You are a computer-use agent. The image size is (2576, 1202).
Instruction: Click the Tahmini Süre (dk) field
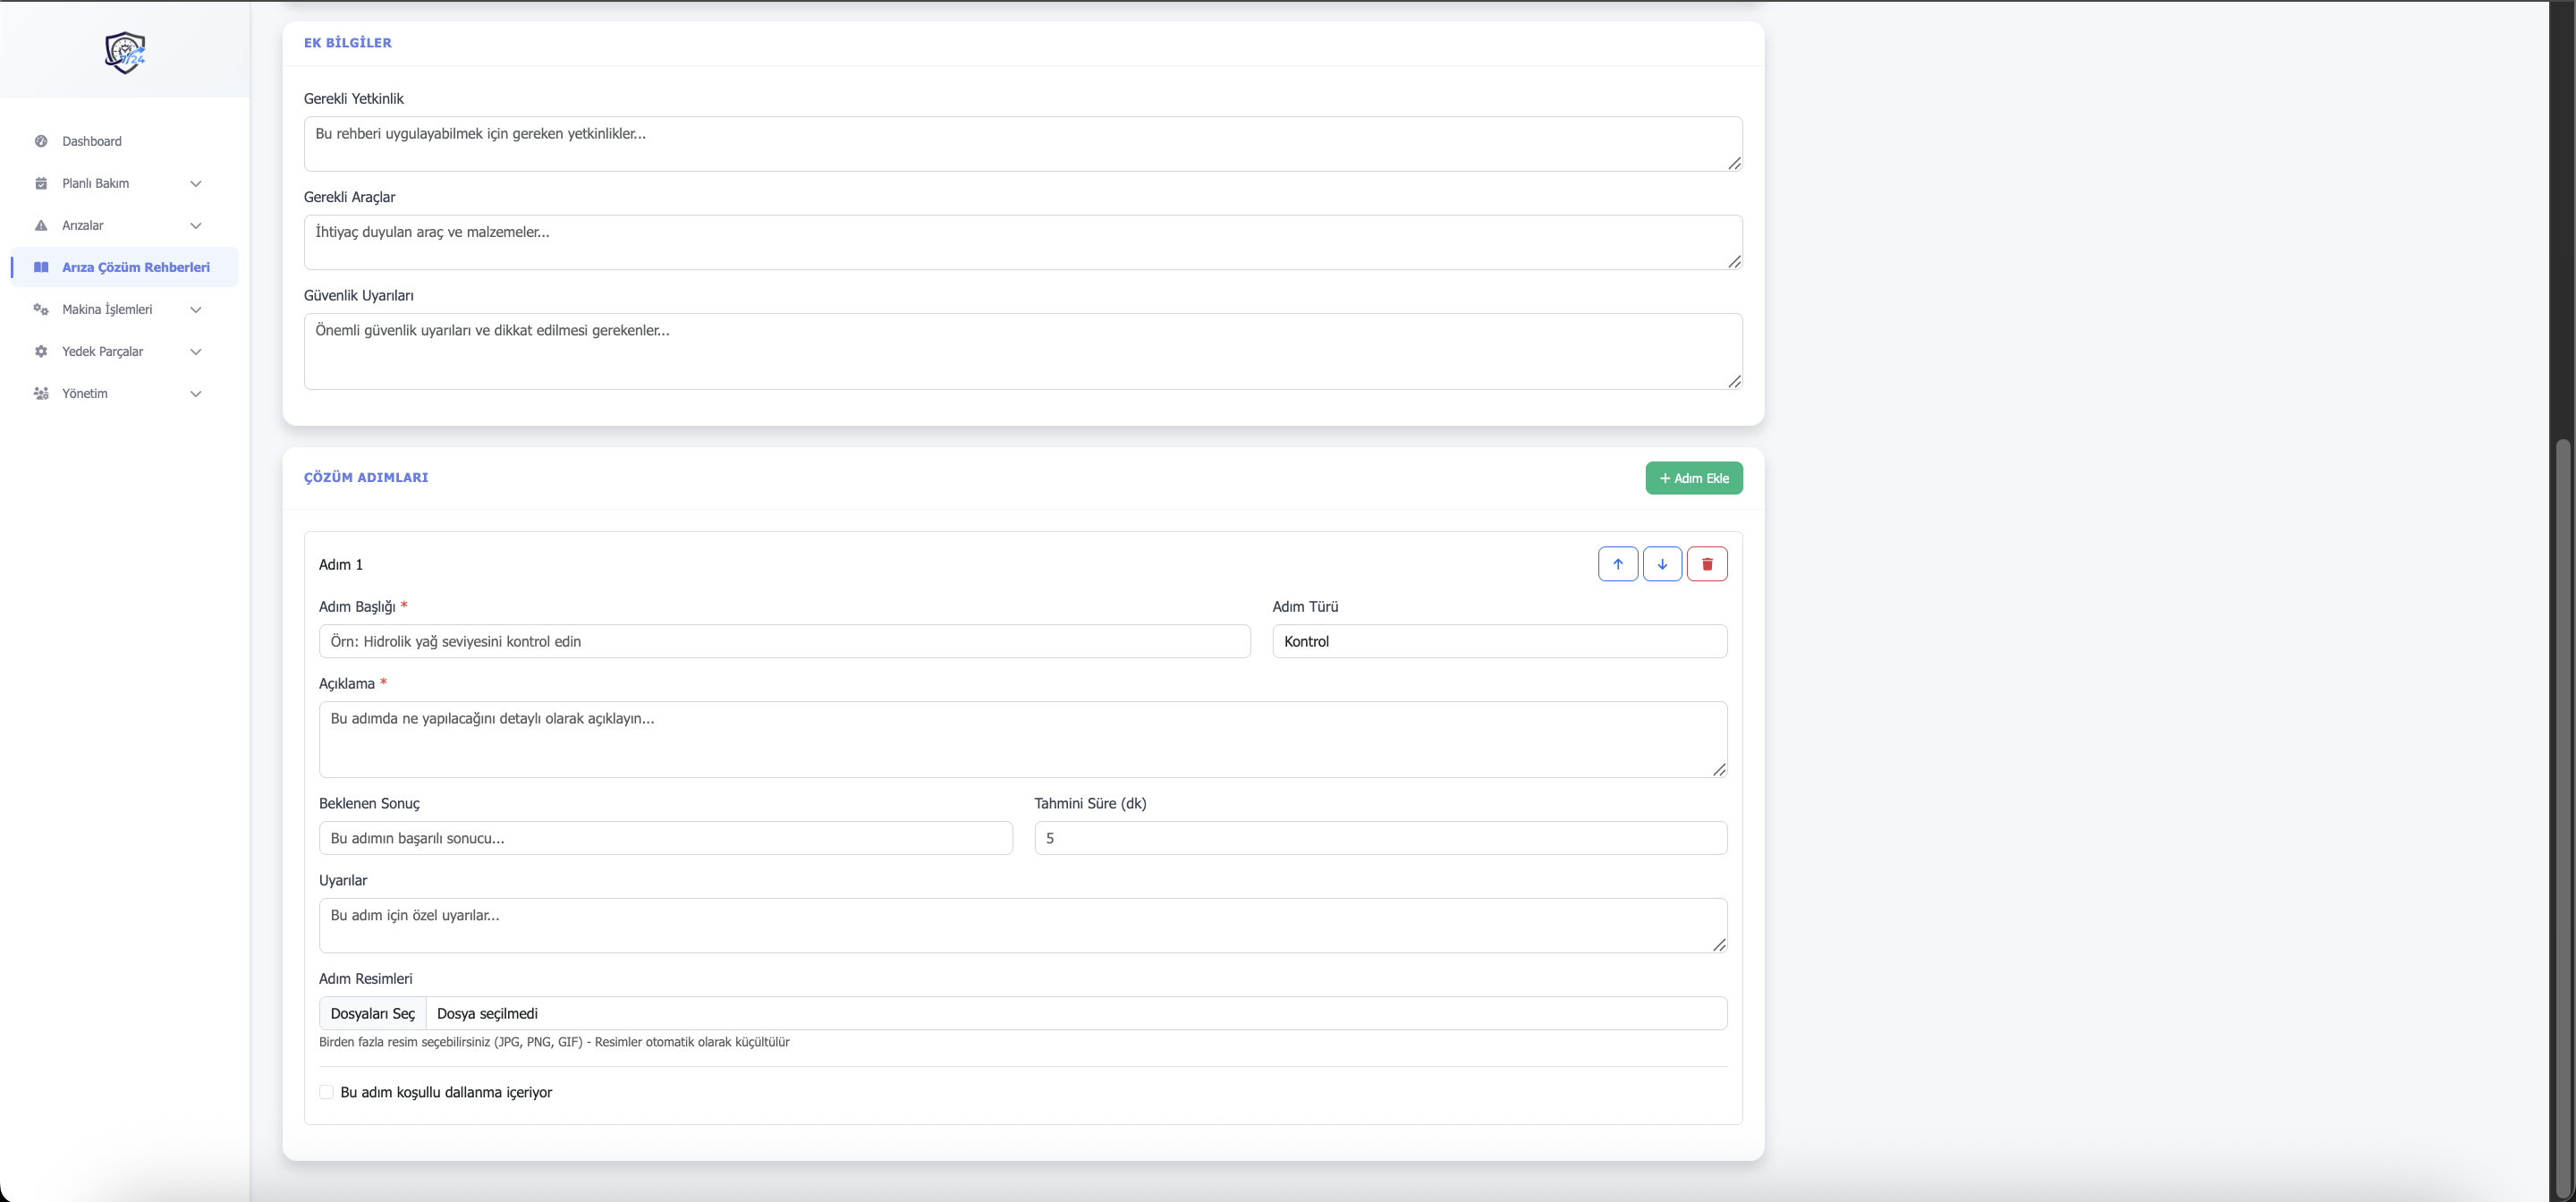pos(1380,838)
